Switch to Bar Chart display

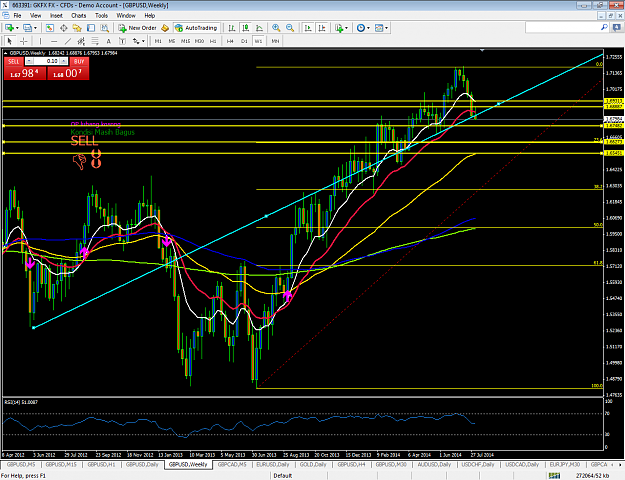pyautogui.click(x=232, y=28)
